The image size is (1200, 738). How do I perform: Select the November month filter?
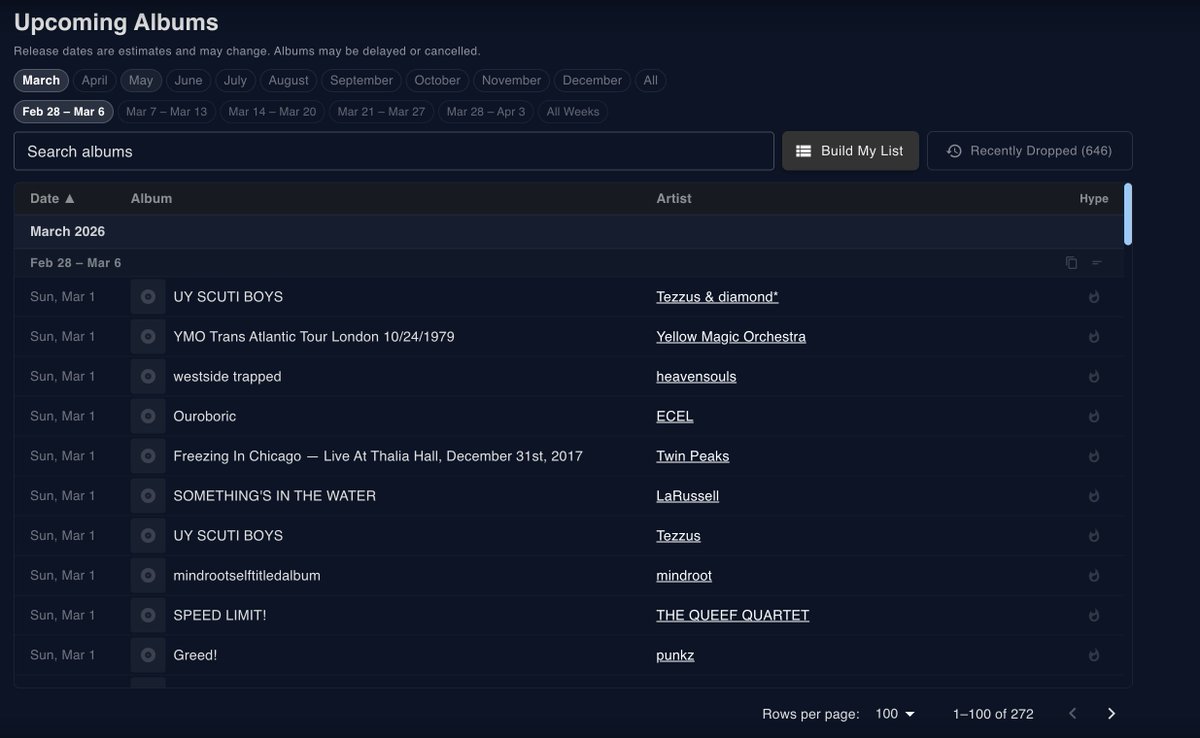[511, 80]
